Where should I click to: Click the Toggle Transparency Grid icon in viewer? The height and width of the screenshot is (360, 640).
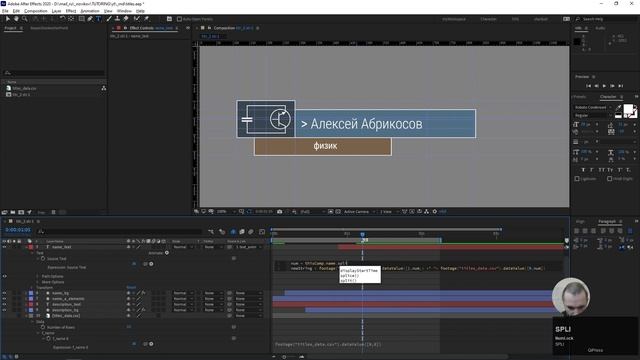(338, 211)
